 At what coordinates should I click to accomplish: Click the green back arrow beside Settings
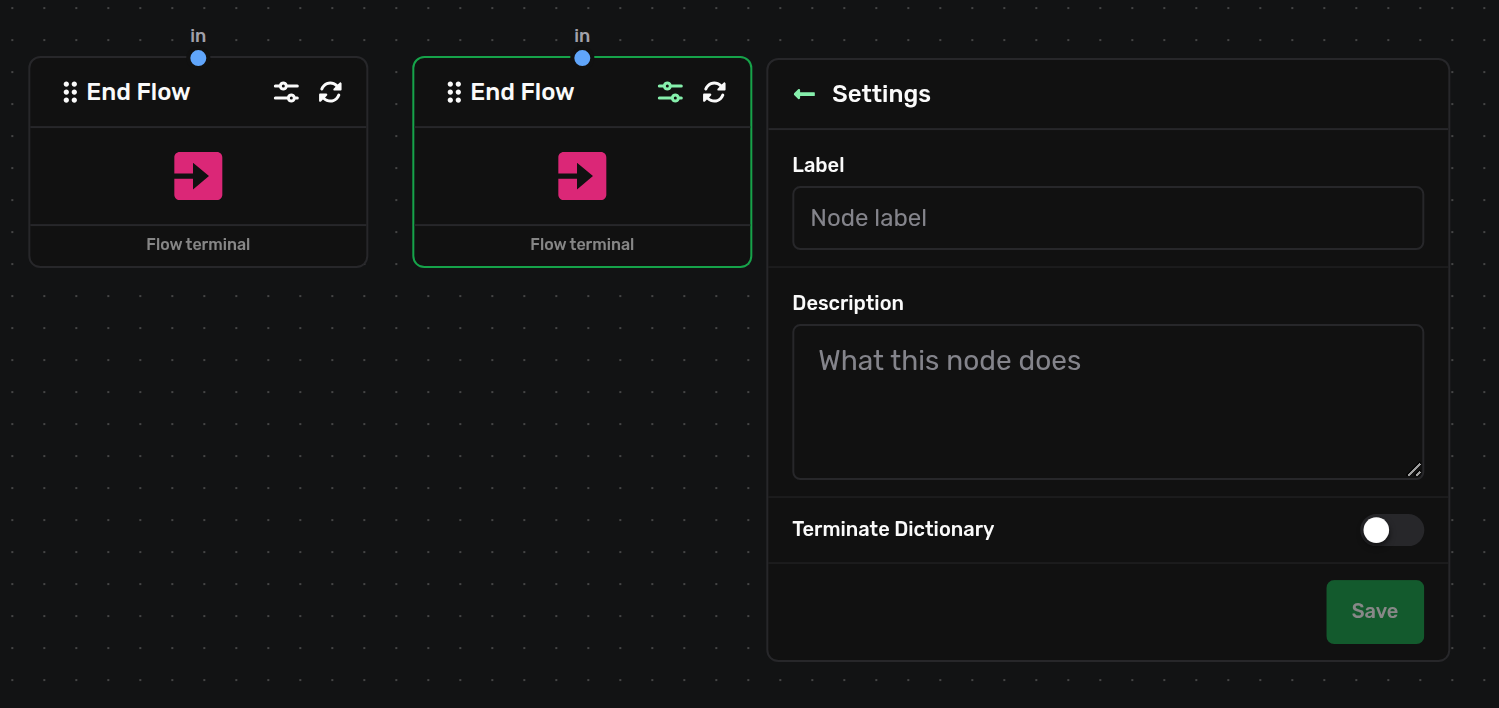click(804, 94)
